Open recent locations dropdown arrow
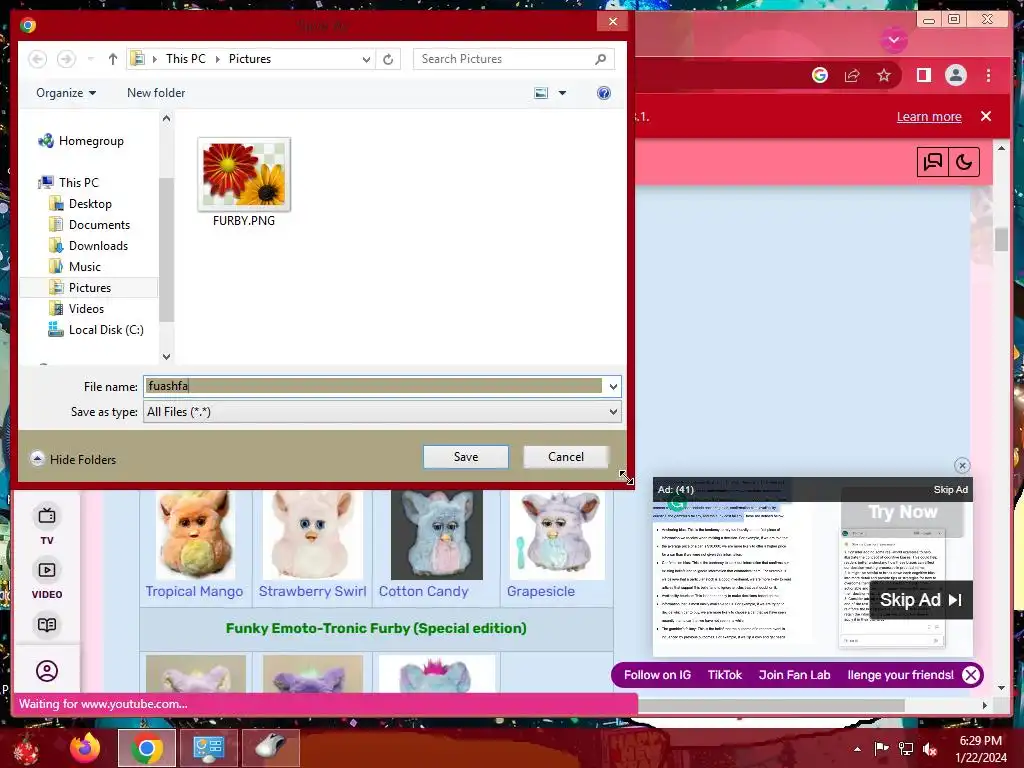This screenshot has height=768, width=1024. click(90, 59)
